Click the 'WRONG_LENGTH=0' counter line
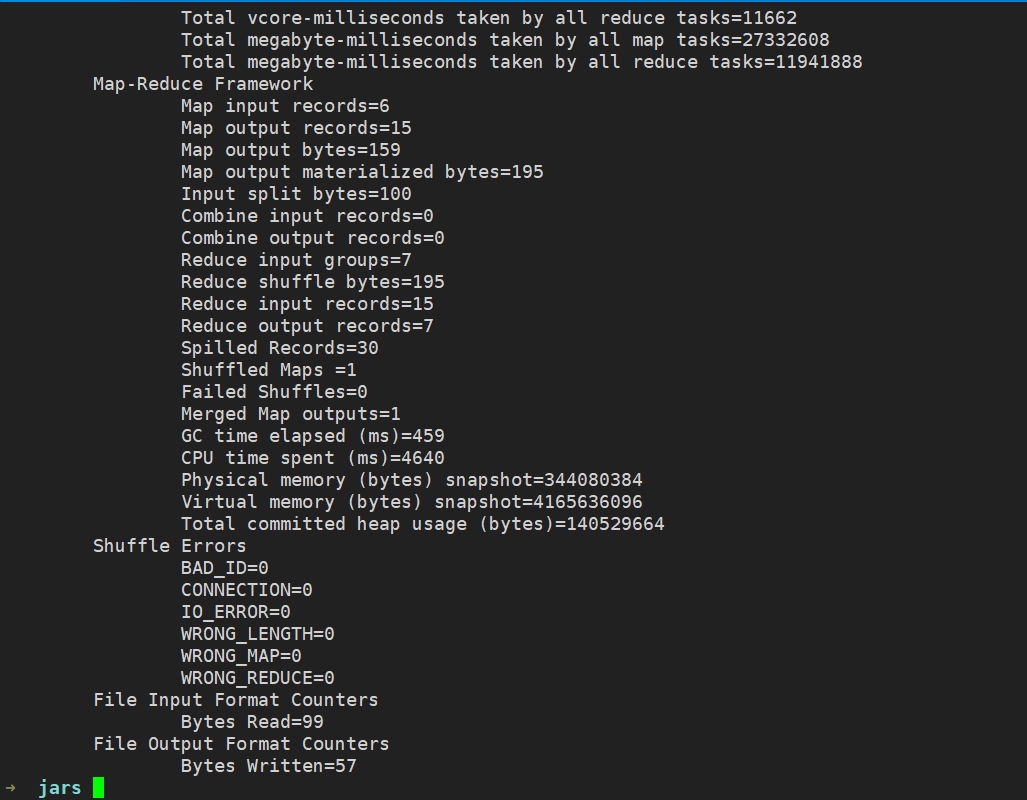Viewport: 1027px width, 800px height. [258, 634]
